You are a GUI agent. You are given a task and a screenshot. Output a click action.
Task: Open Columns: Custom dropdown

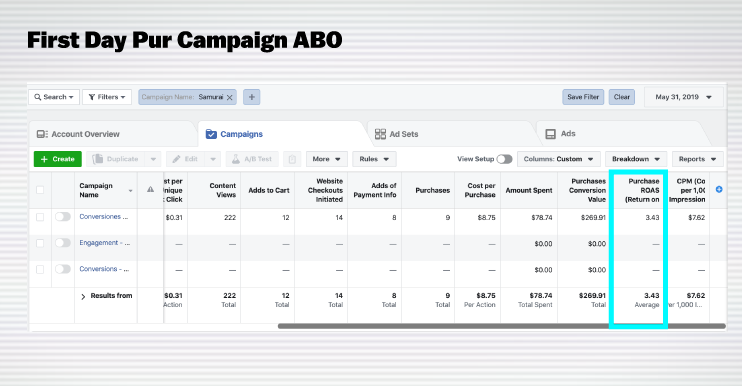(558, 159)
